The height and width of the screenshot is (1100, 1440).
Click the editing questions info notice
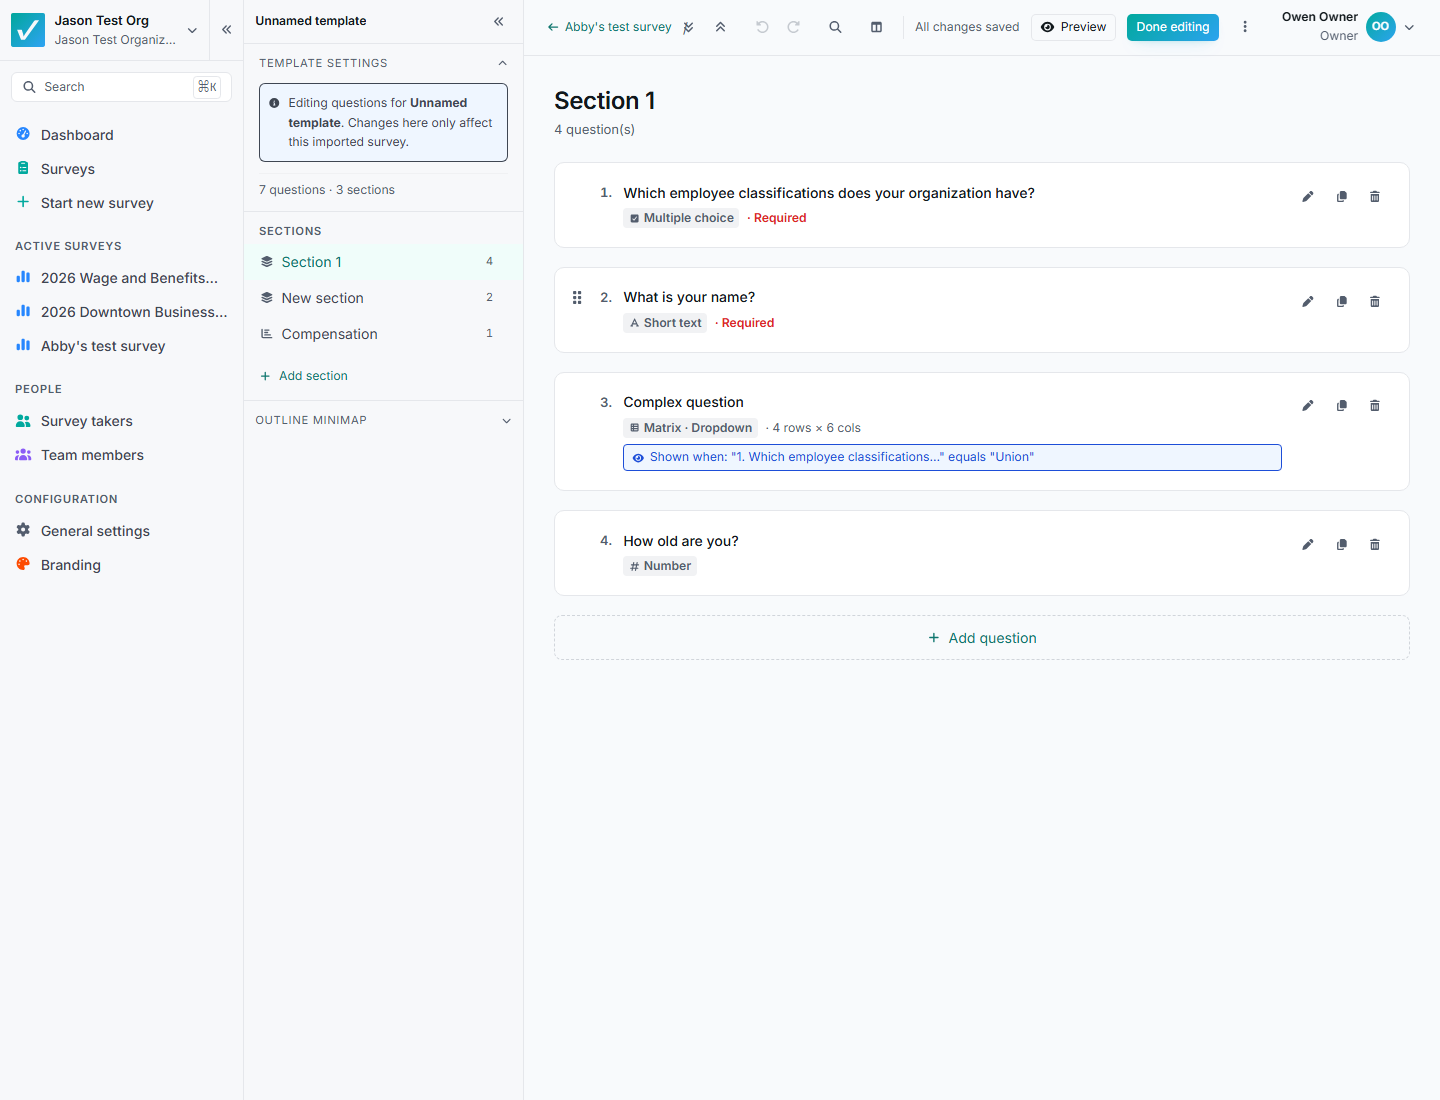(383, 122)
